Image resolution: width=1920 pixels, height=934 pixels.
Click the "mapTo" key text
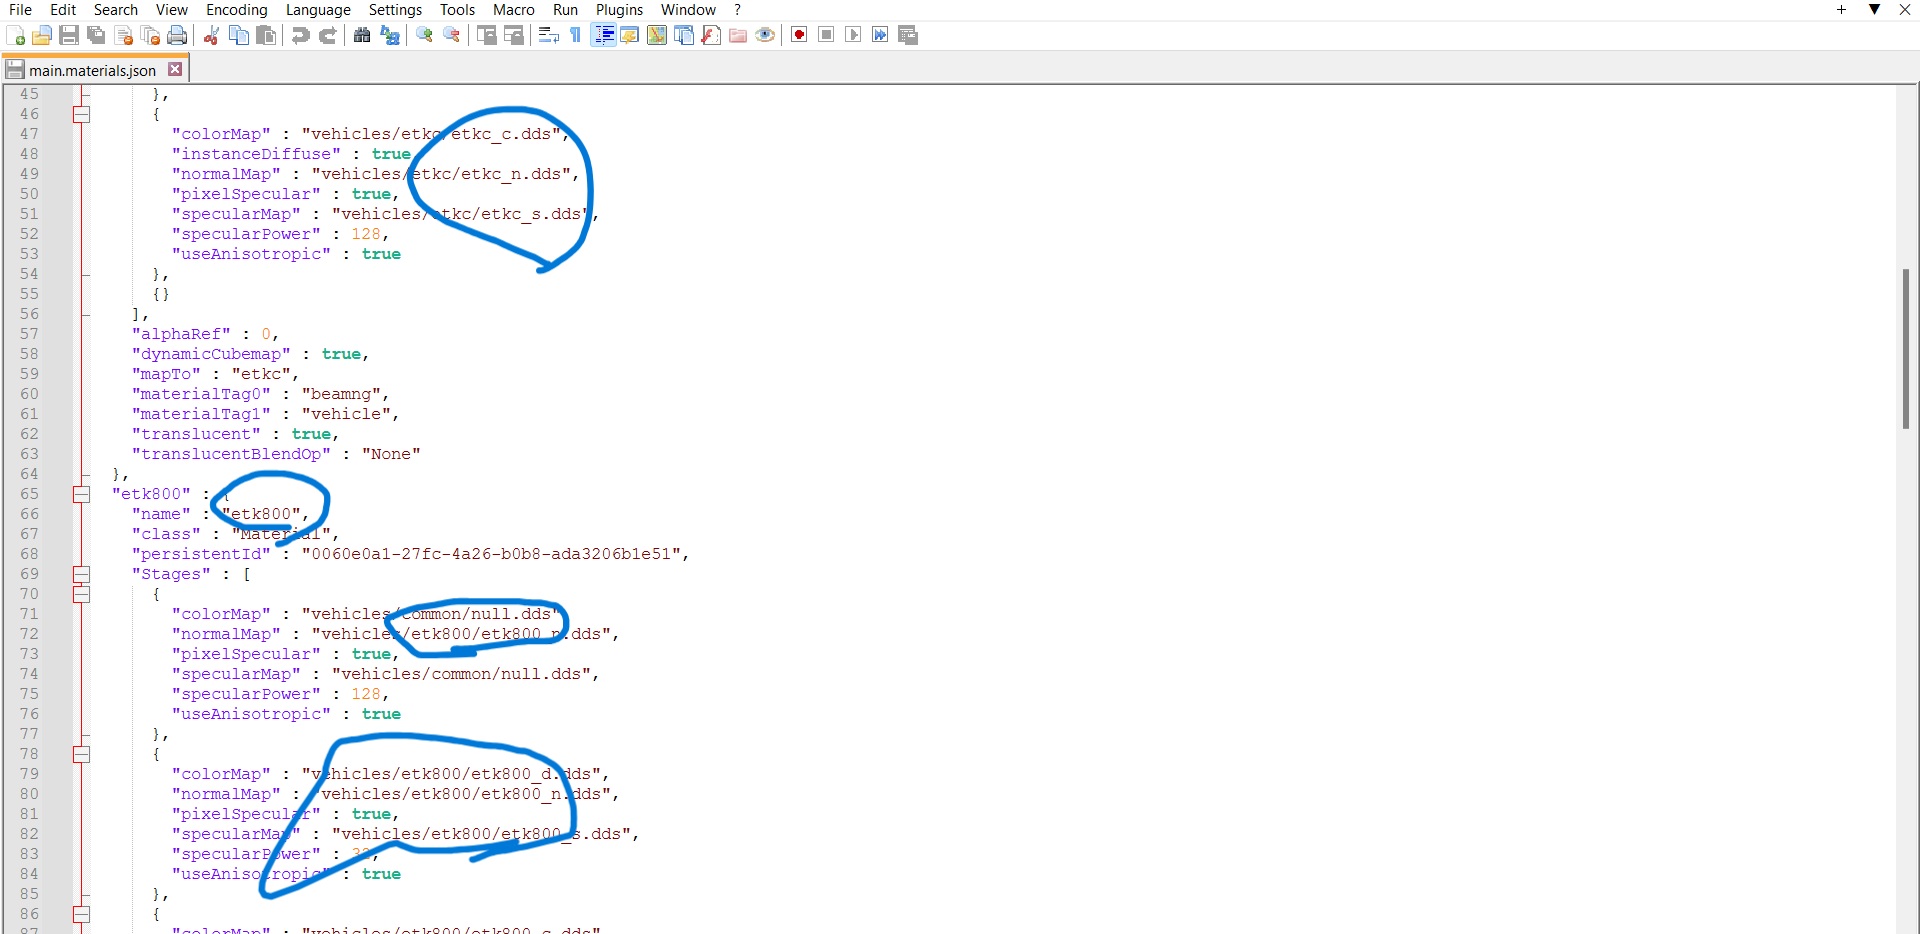click(166, 374)
